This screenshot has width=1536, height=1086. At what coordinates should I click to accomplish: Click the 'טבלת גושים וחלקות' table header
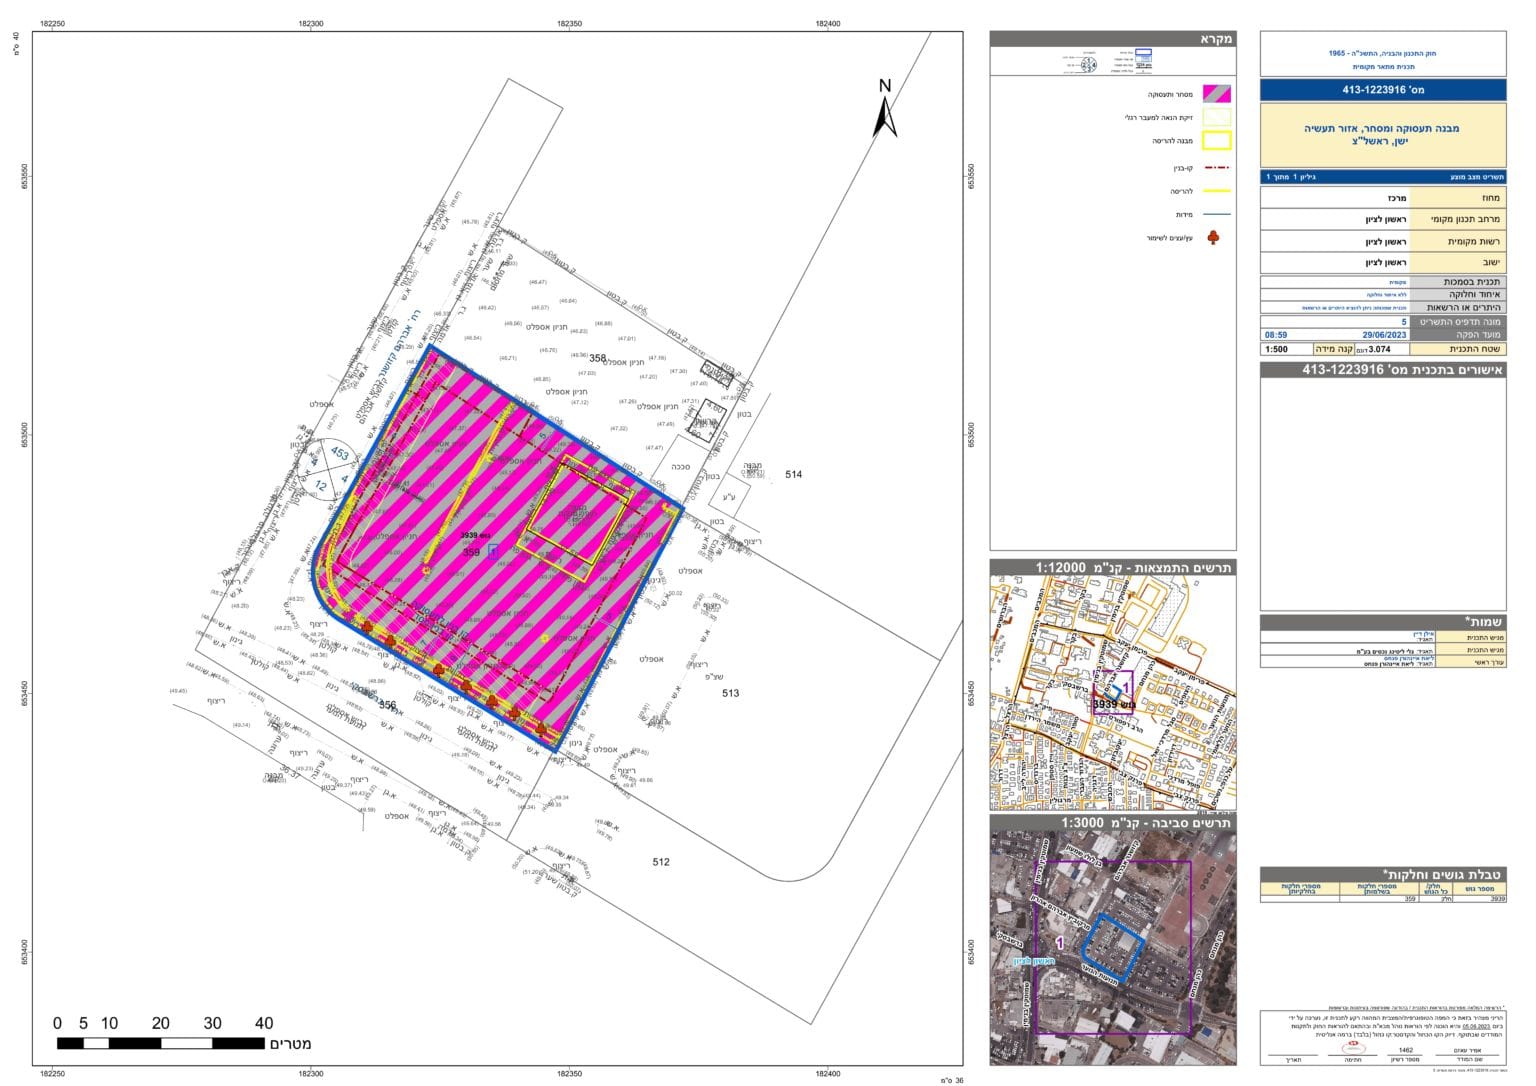point(1383,875)
